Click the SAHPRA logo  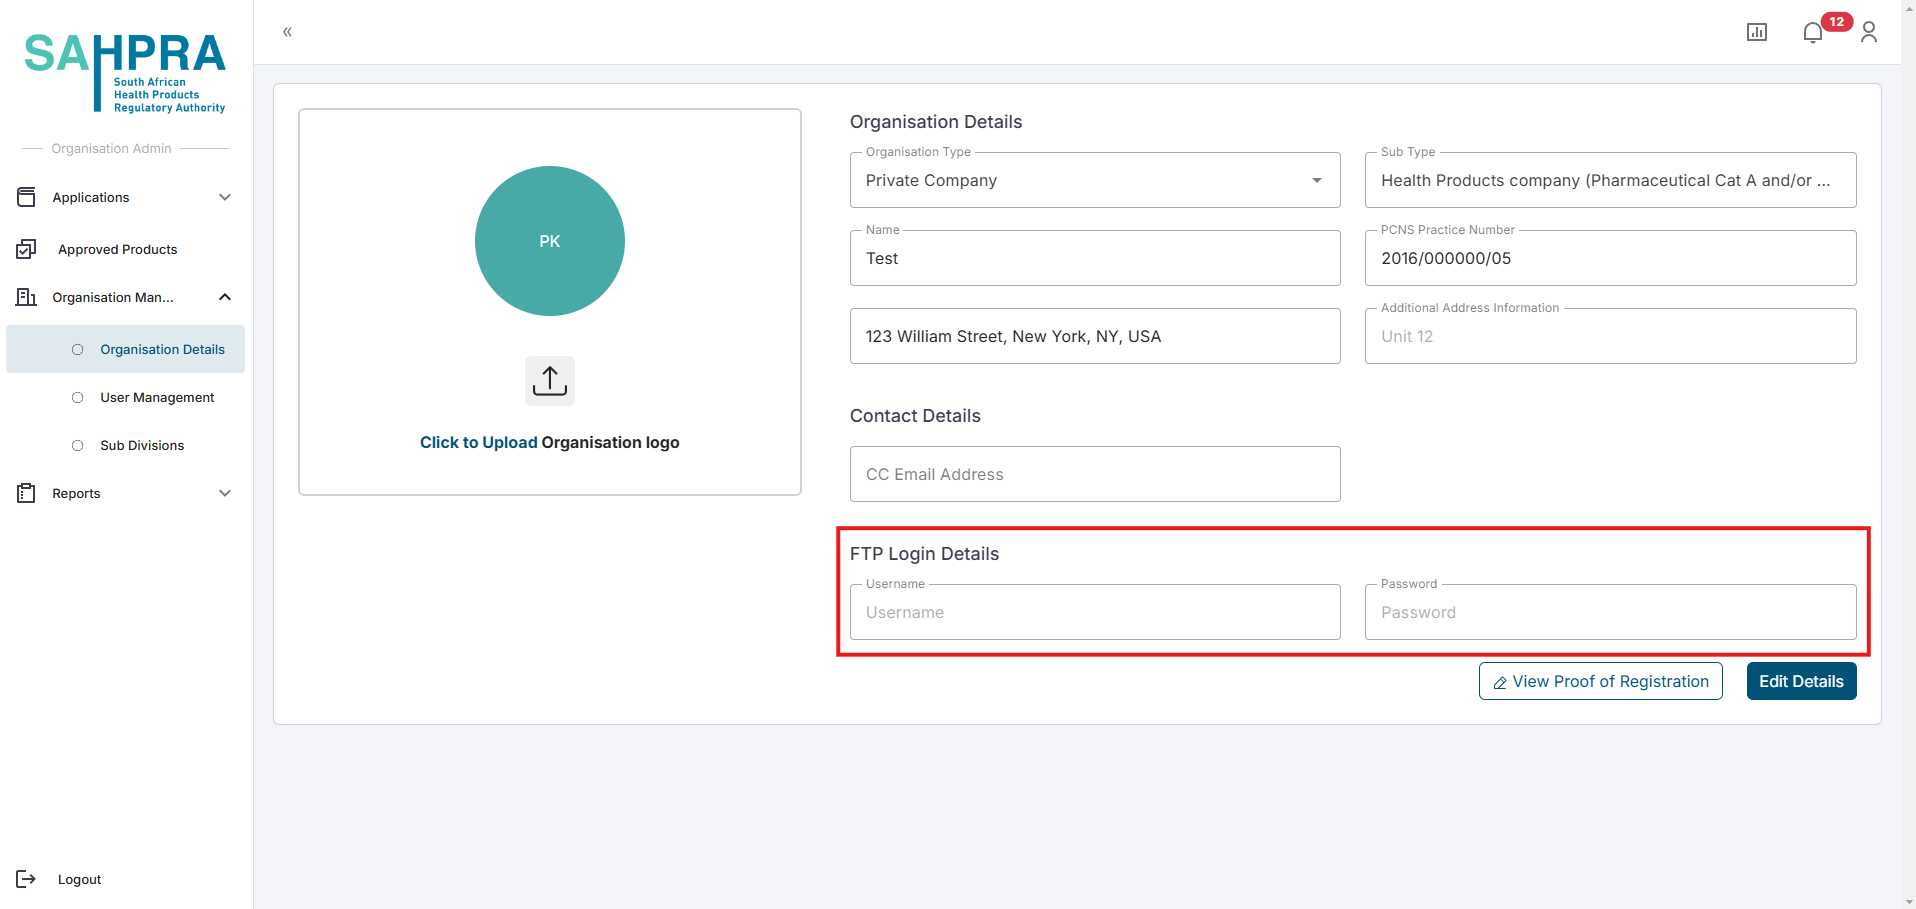tap(125, 71)
